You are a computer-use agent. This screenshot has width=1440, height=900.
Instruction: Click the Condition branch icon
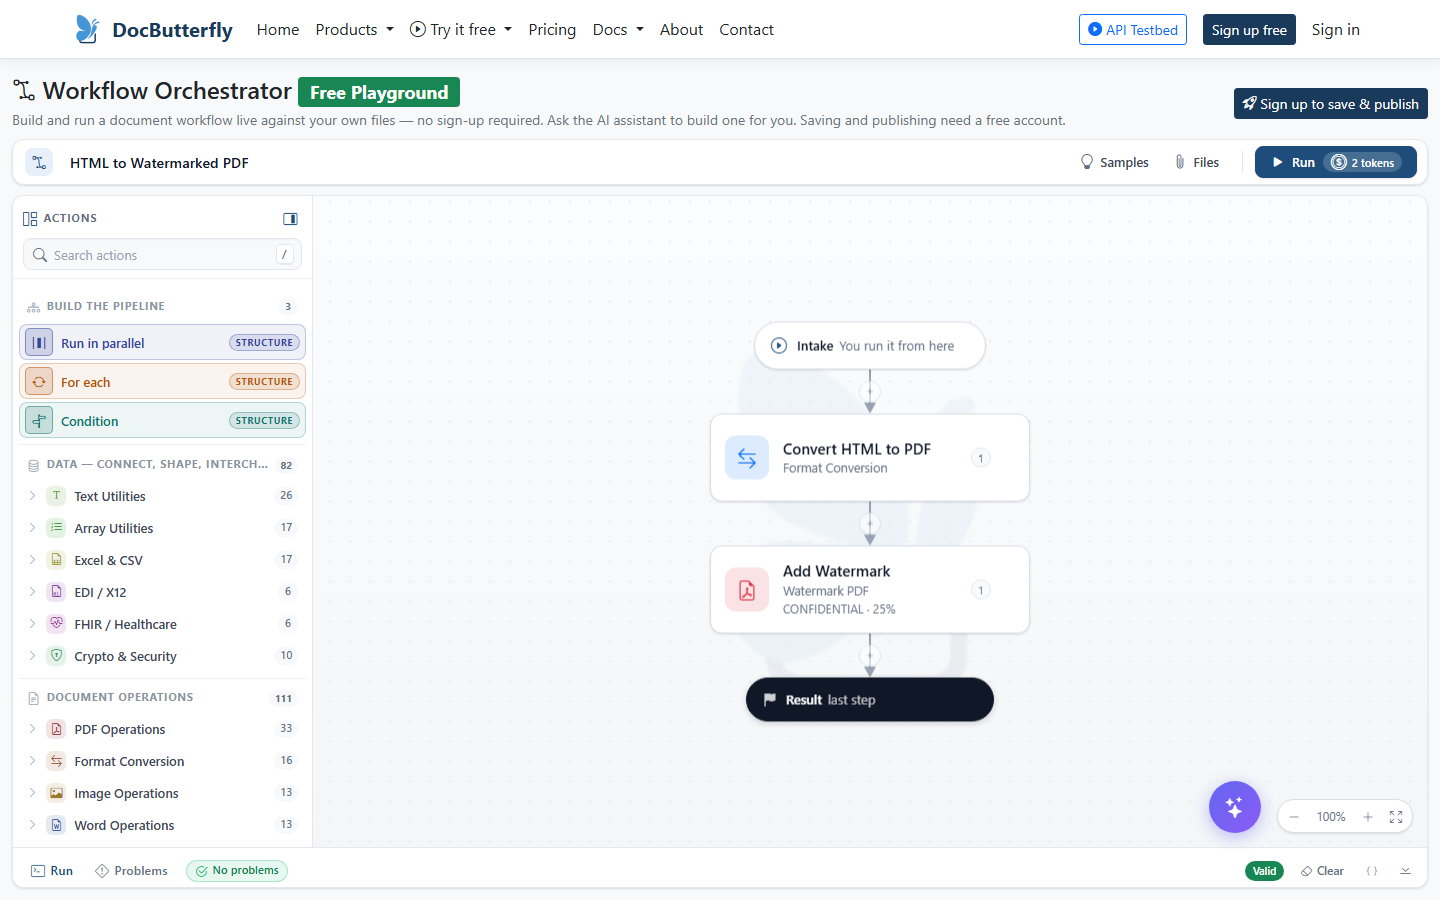point(39,421)
